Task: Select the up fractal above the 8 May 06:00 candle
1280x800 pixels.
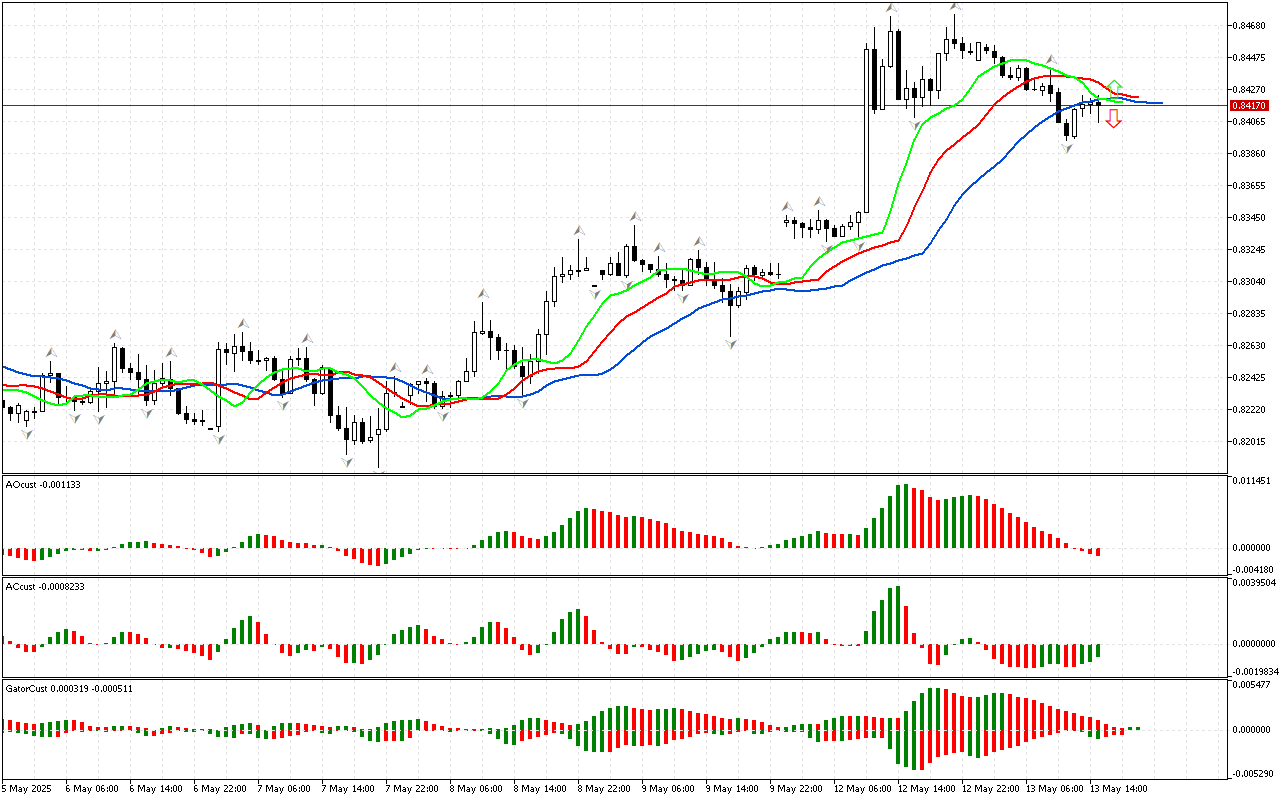Action: click(x=482, y=294)
